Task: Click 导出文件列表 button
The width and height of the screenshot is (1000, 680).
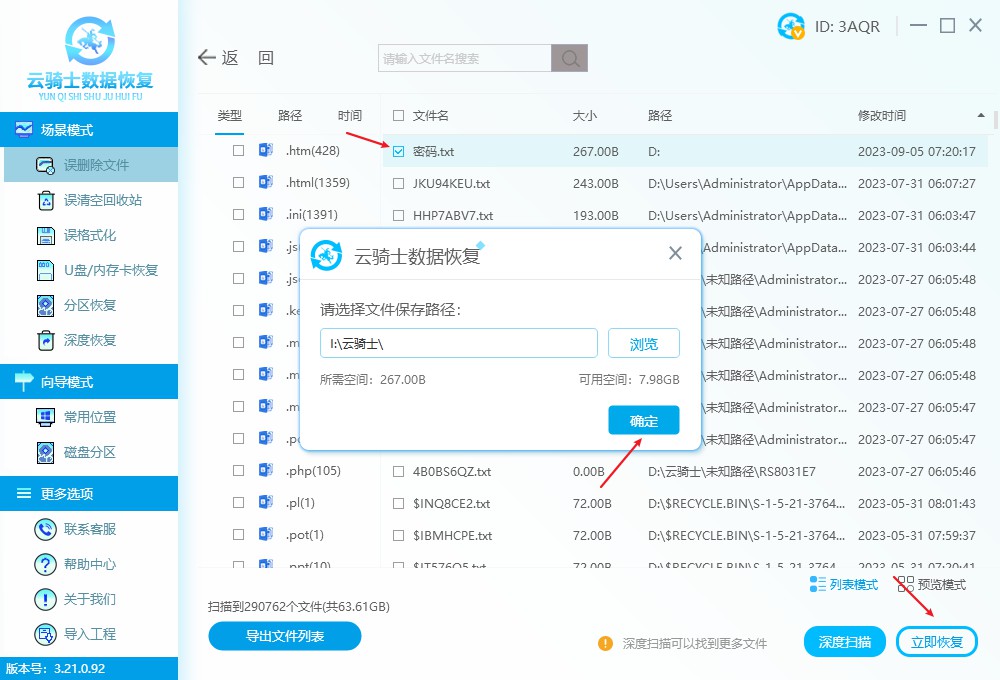Action: coord(285,636)
